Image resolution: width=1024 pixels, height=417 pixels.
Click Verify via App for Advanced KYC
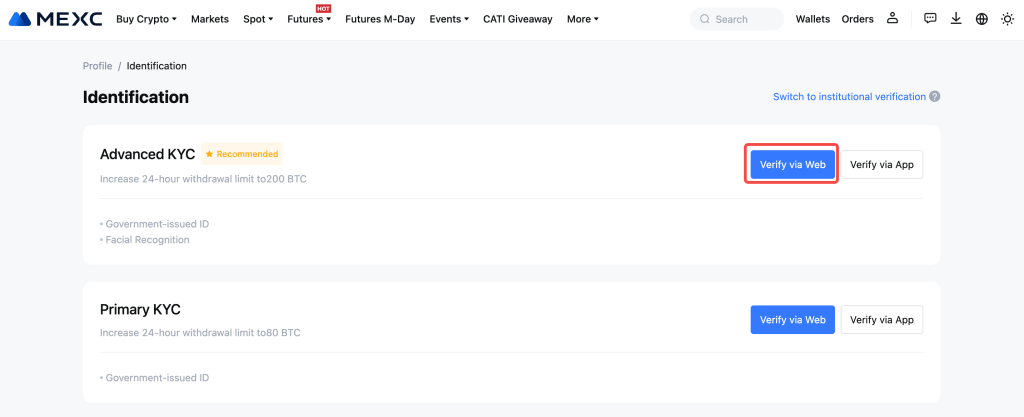(882, 164)
